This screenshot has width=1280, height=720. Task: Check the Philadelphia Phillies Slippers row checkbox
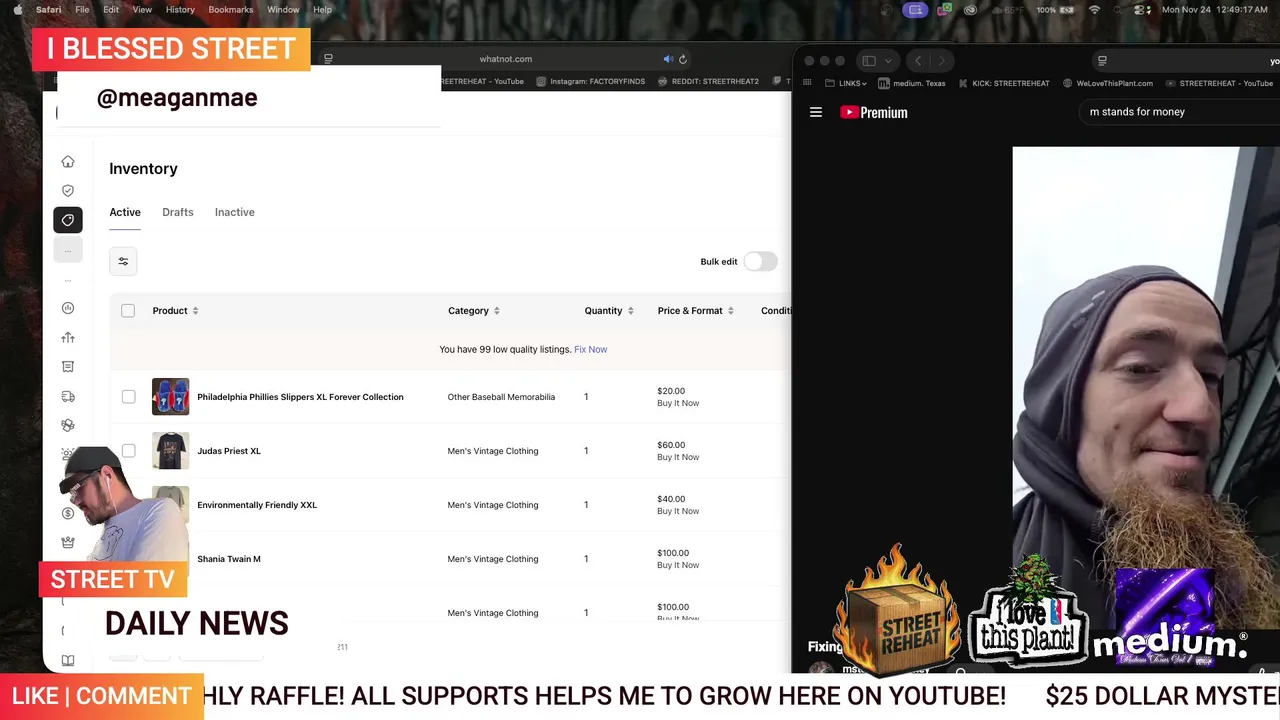(x=128, y=397)
